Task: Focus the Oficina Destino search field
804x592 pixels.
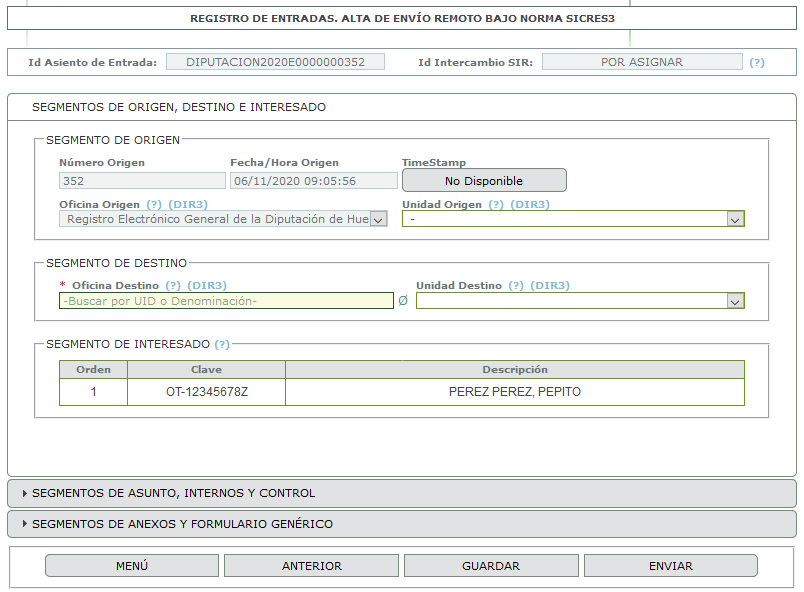Action: tap(226, 301)
